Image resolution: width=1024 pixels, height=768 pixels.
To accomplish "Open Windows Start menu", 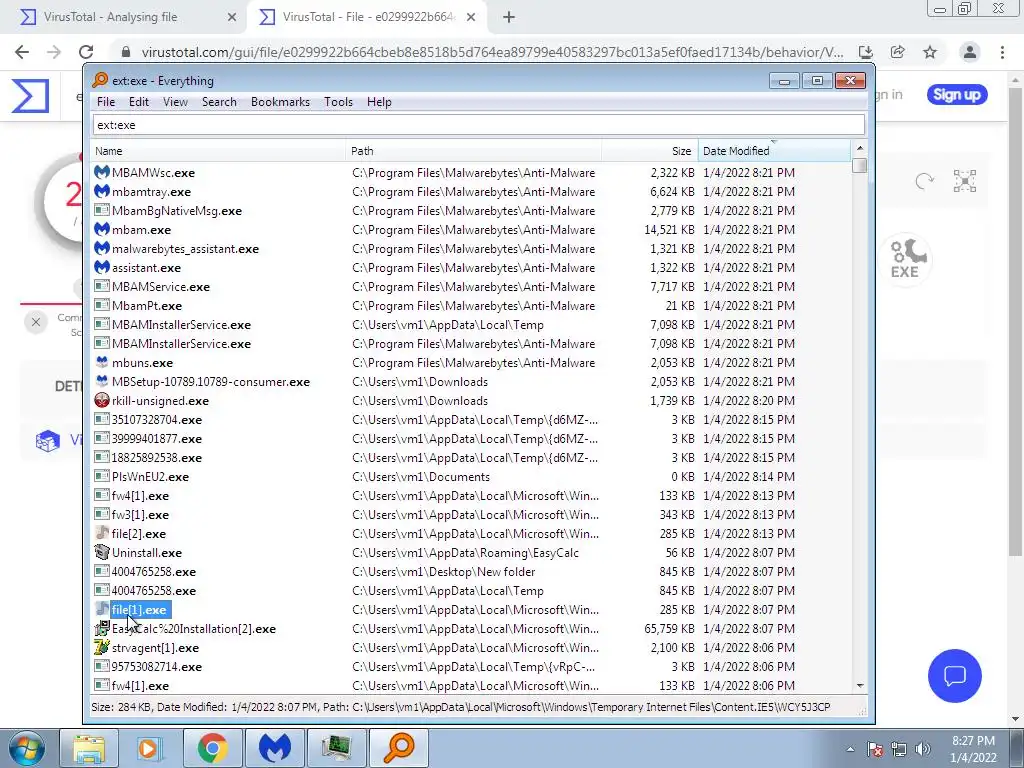I will pyautogui.click(x=25, y=748).
